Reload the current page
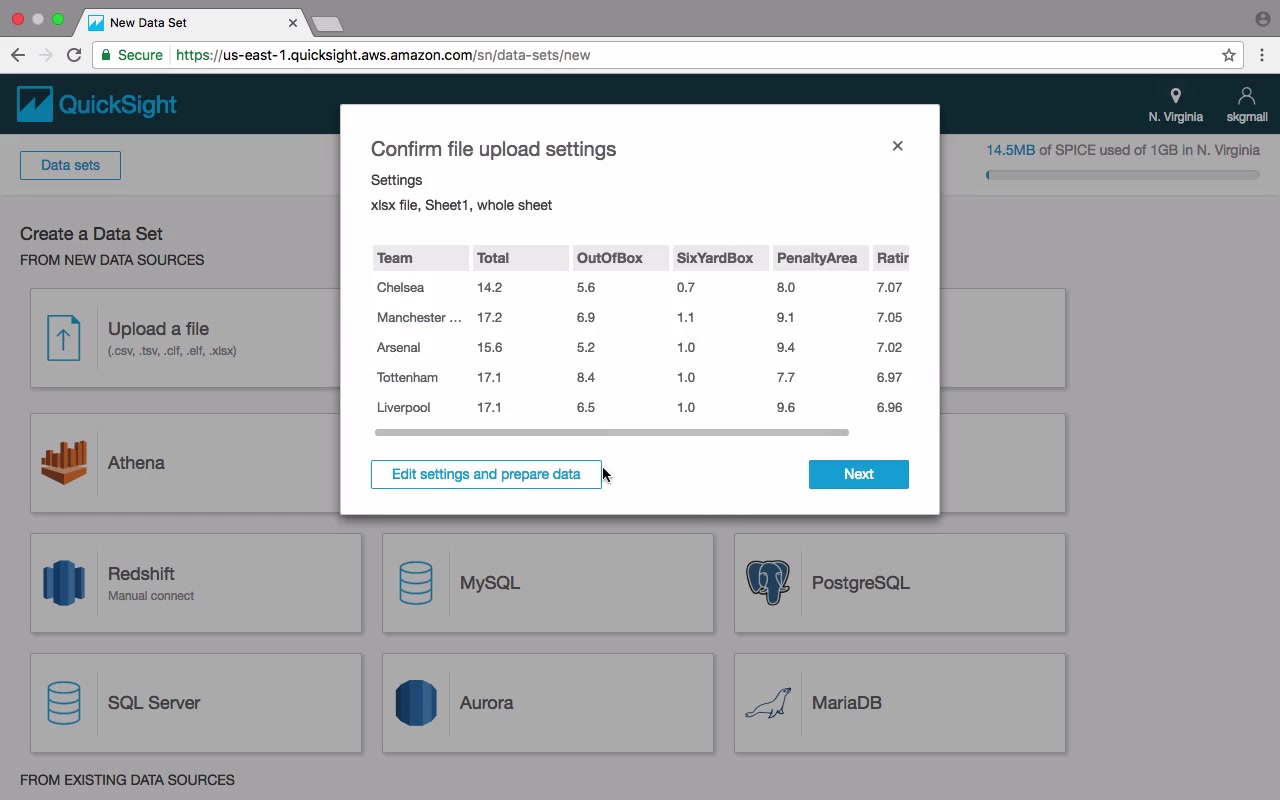This screenshot has width=1280, height=800. [74, 55]
